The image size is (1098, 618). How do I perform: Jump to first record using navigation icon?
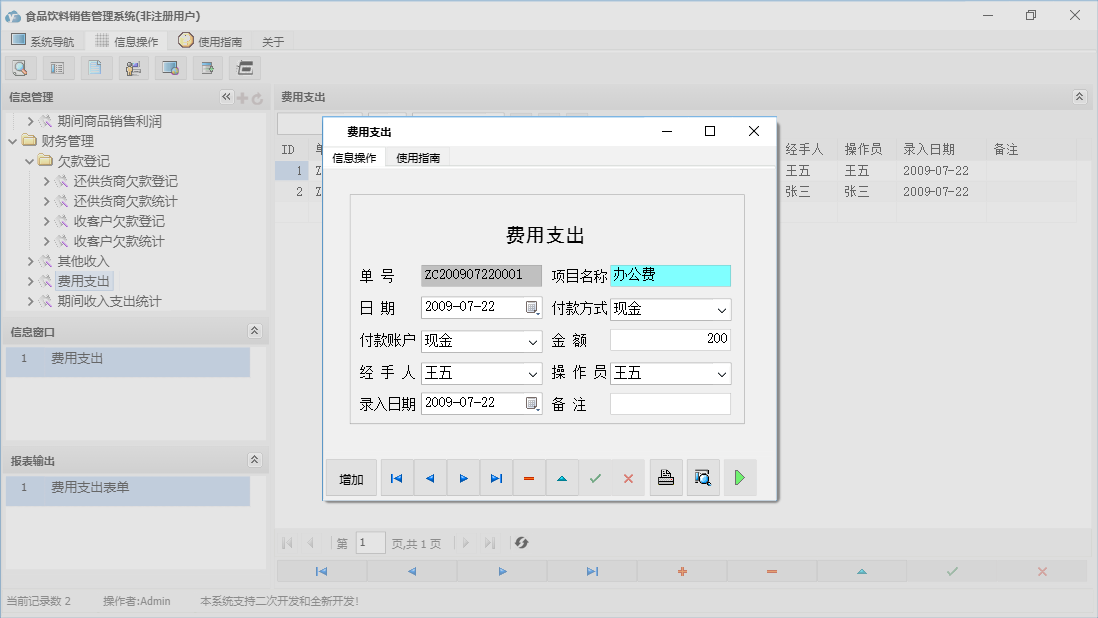click(x=396, y=477)
